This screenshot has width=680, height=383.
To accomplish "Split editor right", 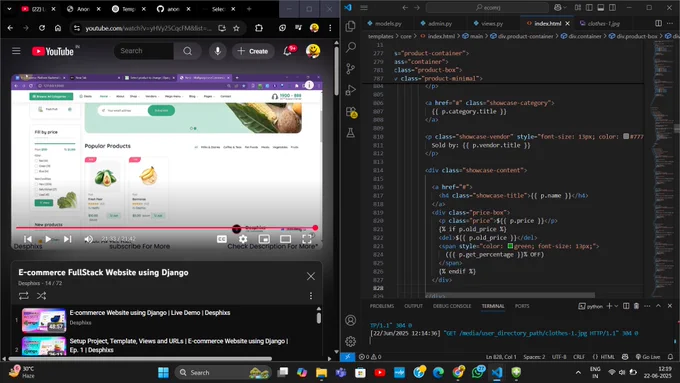I will (658, 23).
